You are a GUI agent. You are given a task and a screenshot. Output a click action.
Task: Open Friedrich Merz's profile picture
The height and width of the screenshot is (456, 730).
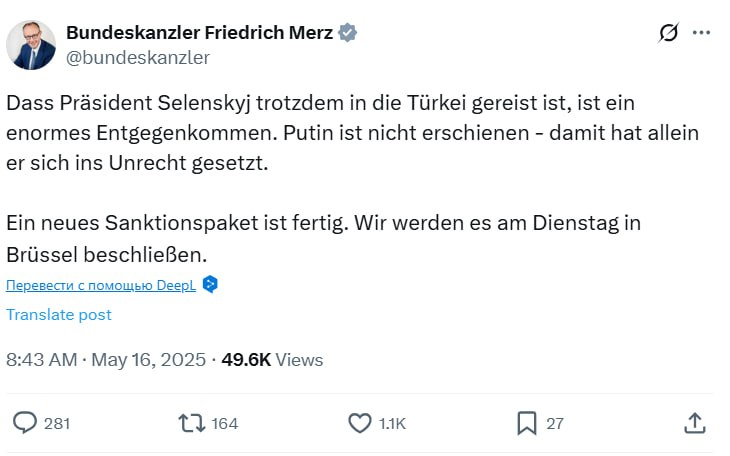click(31, 44)
